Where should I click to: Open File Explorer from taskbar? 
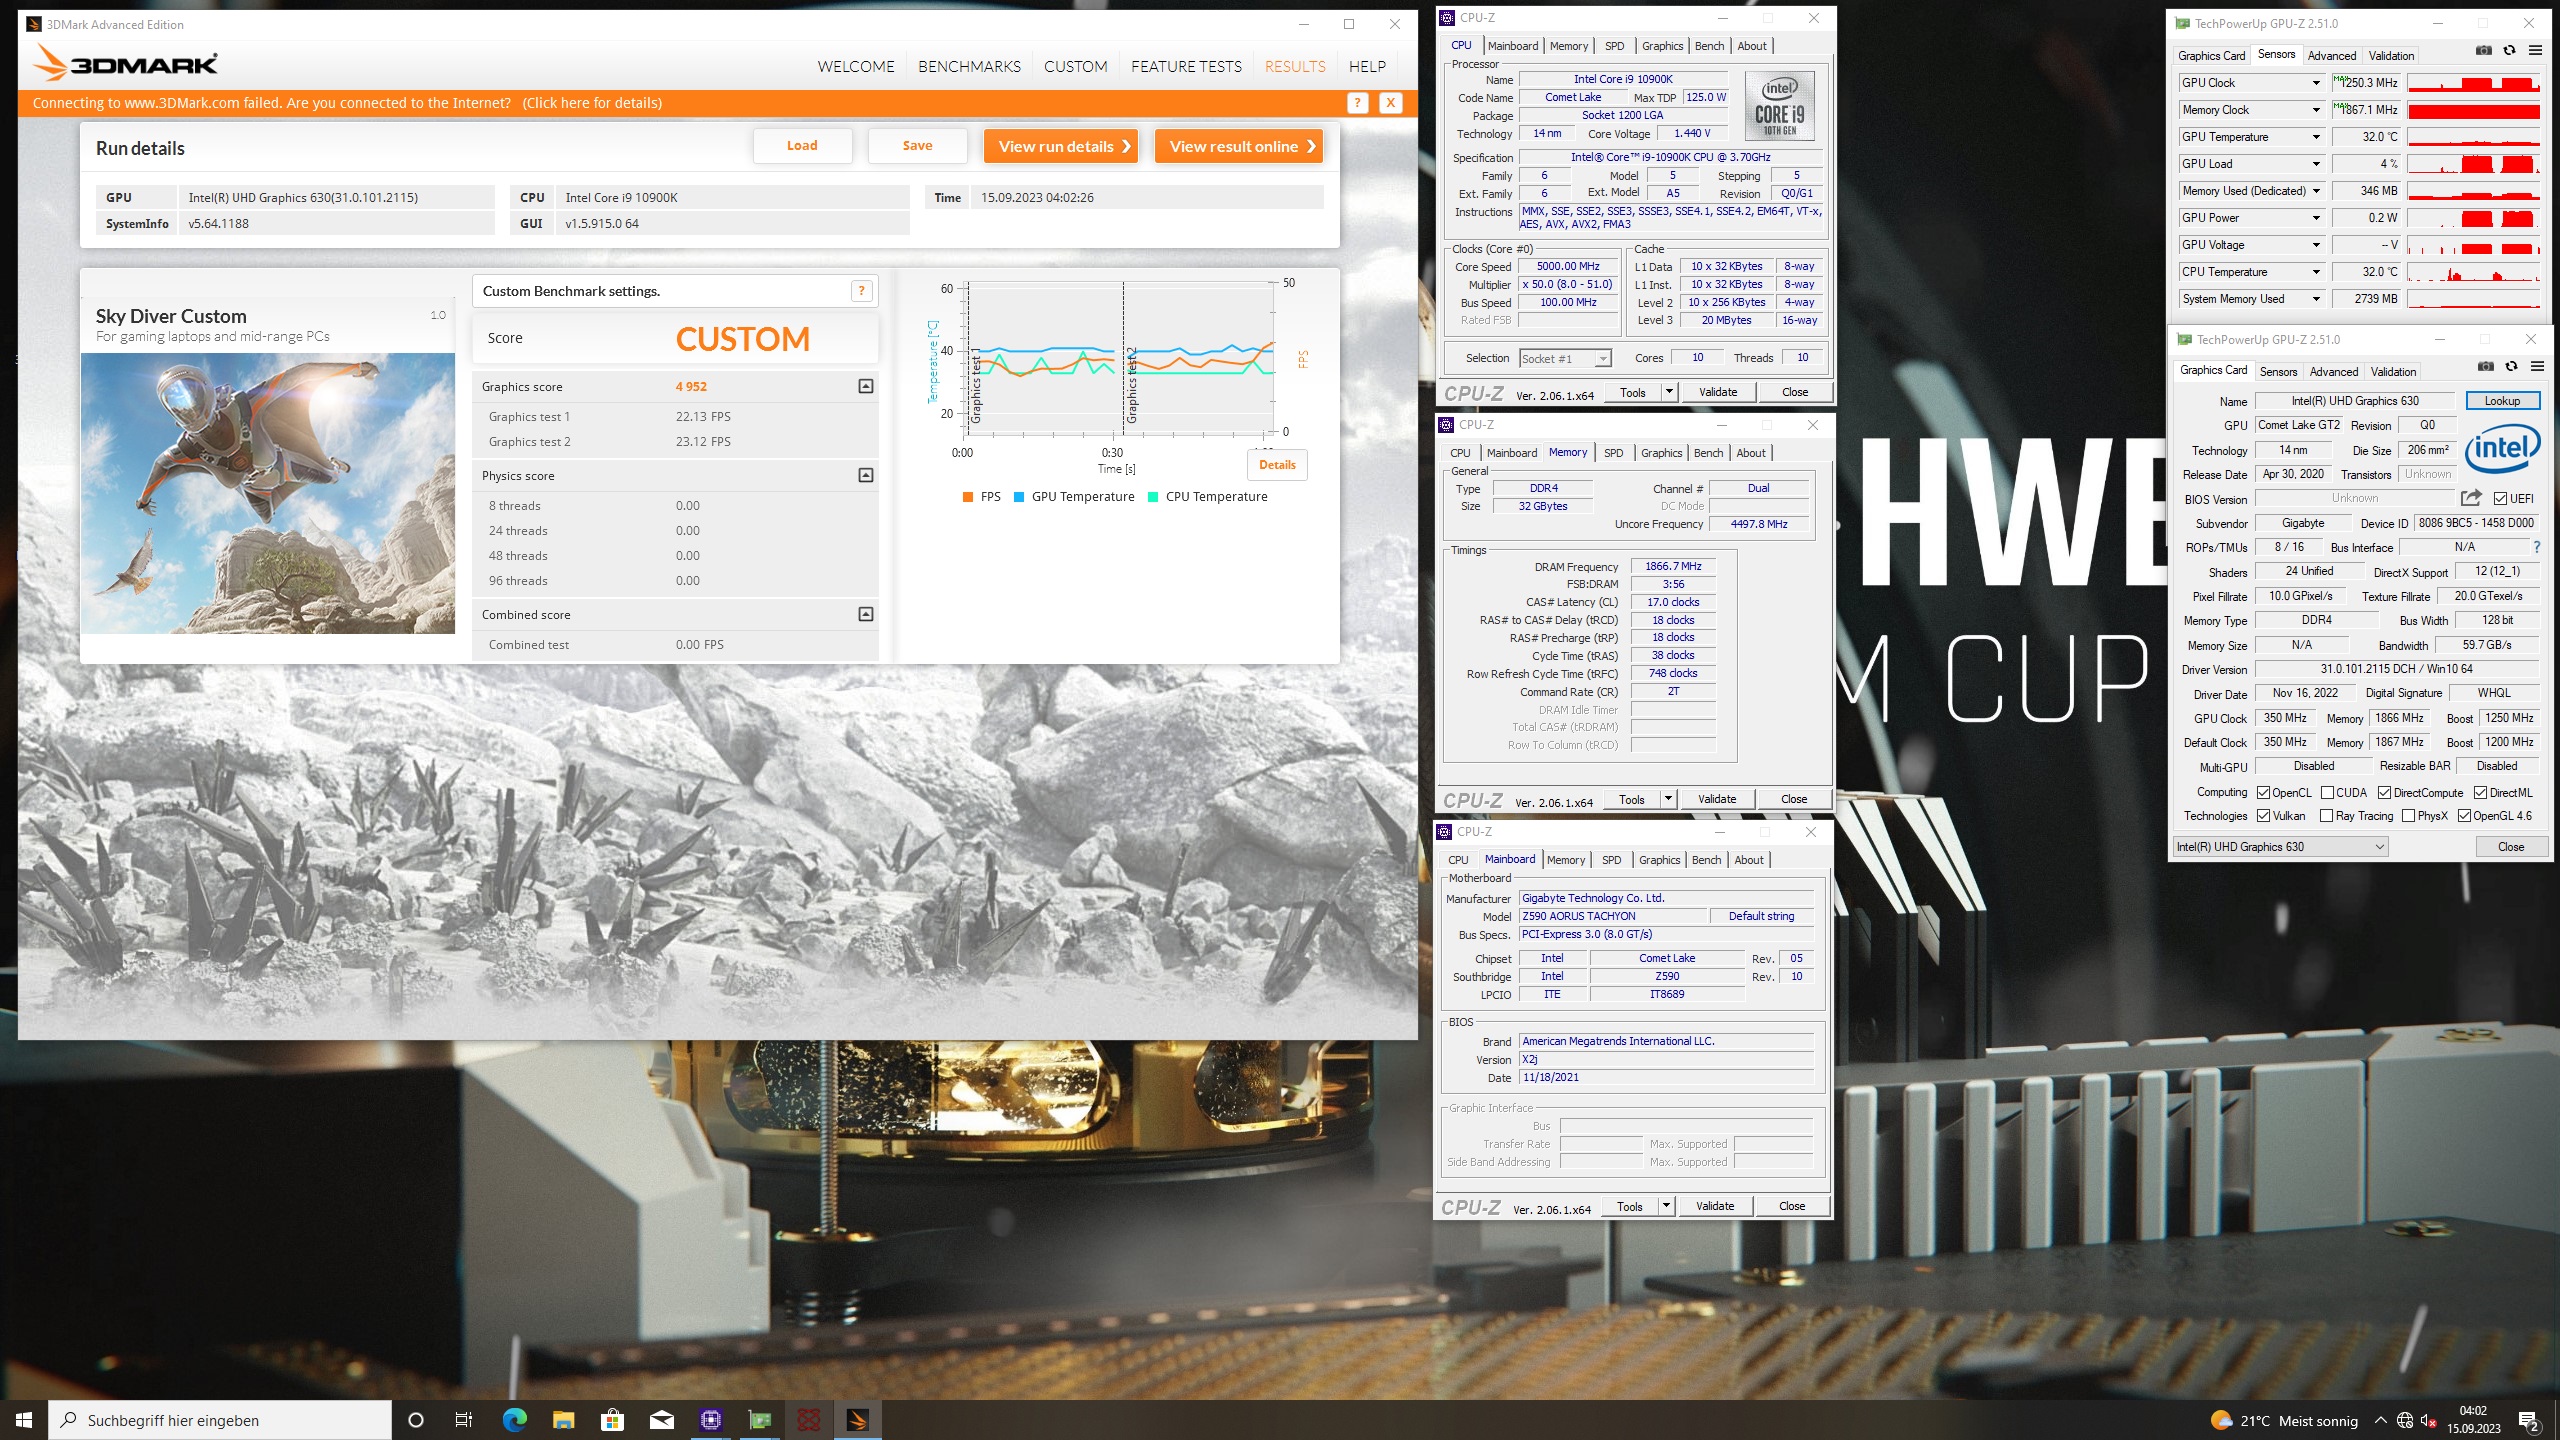click(563, 1420)
